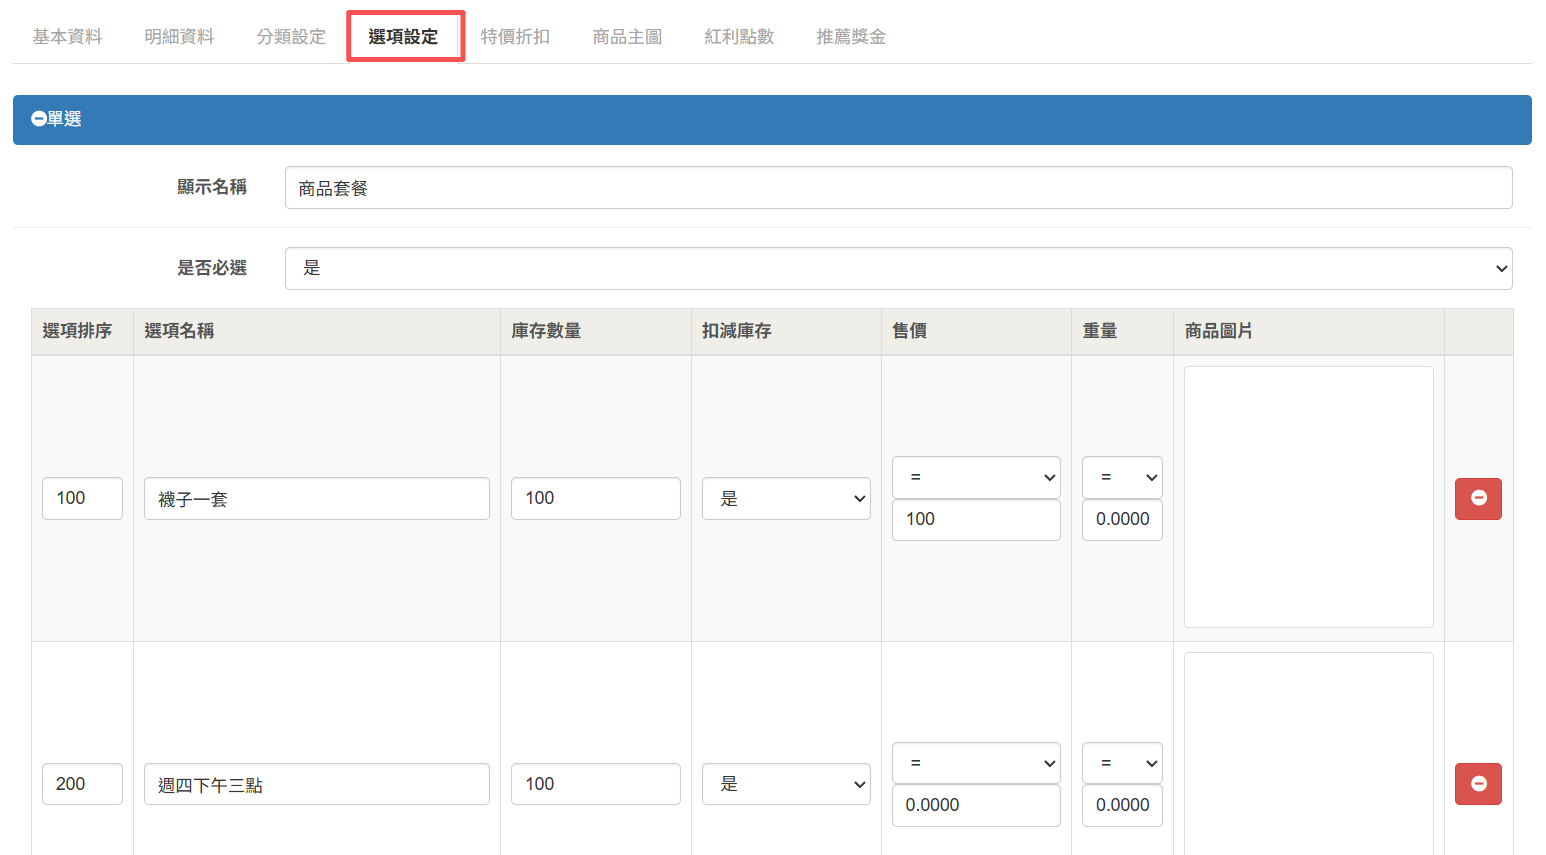Go to the 特價折扣 tab

[515, 37]
